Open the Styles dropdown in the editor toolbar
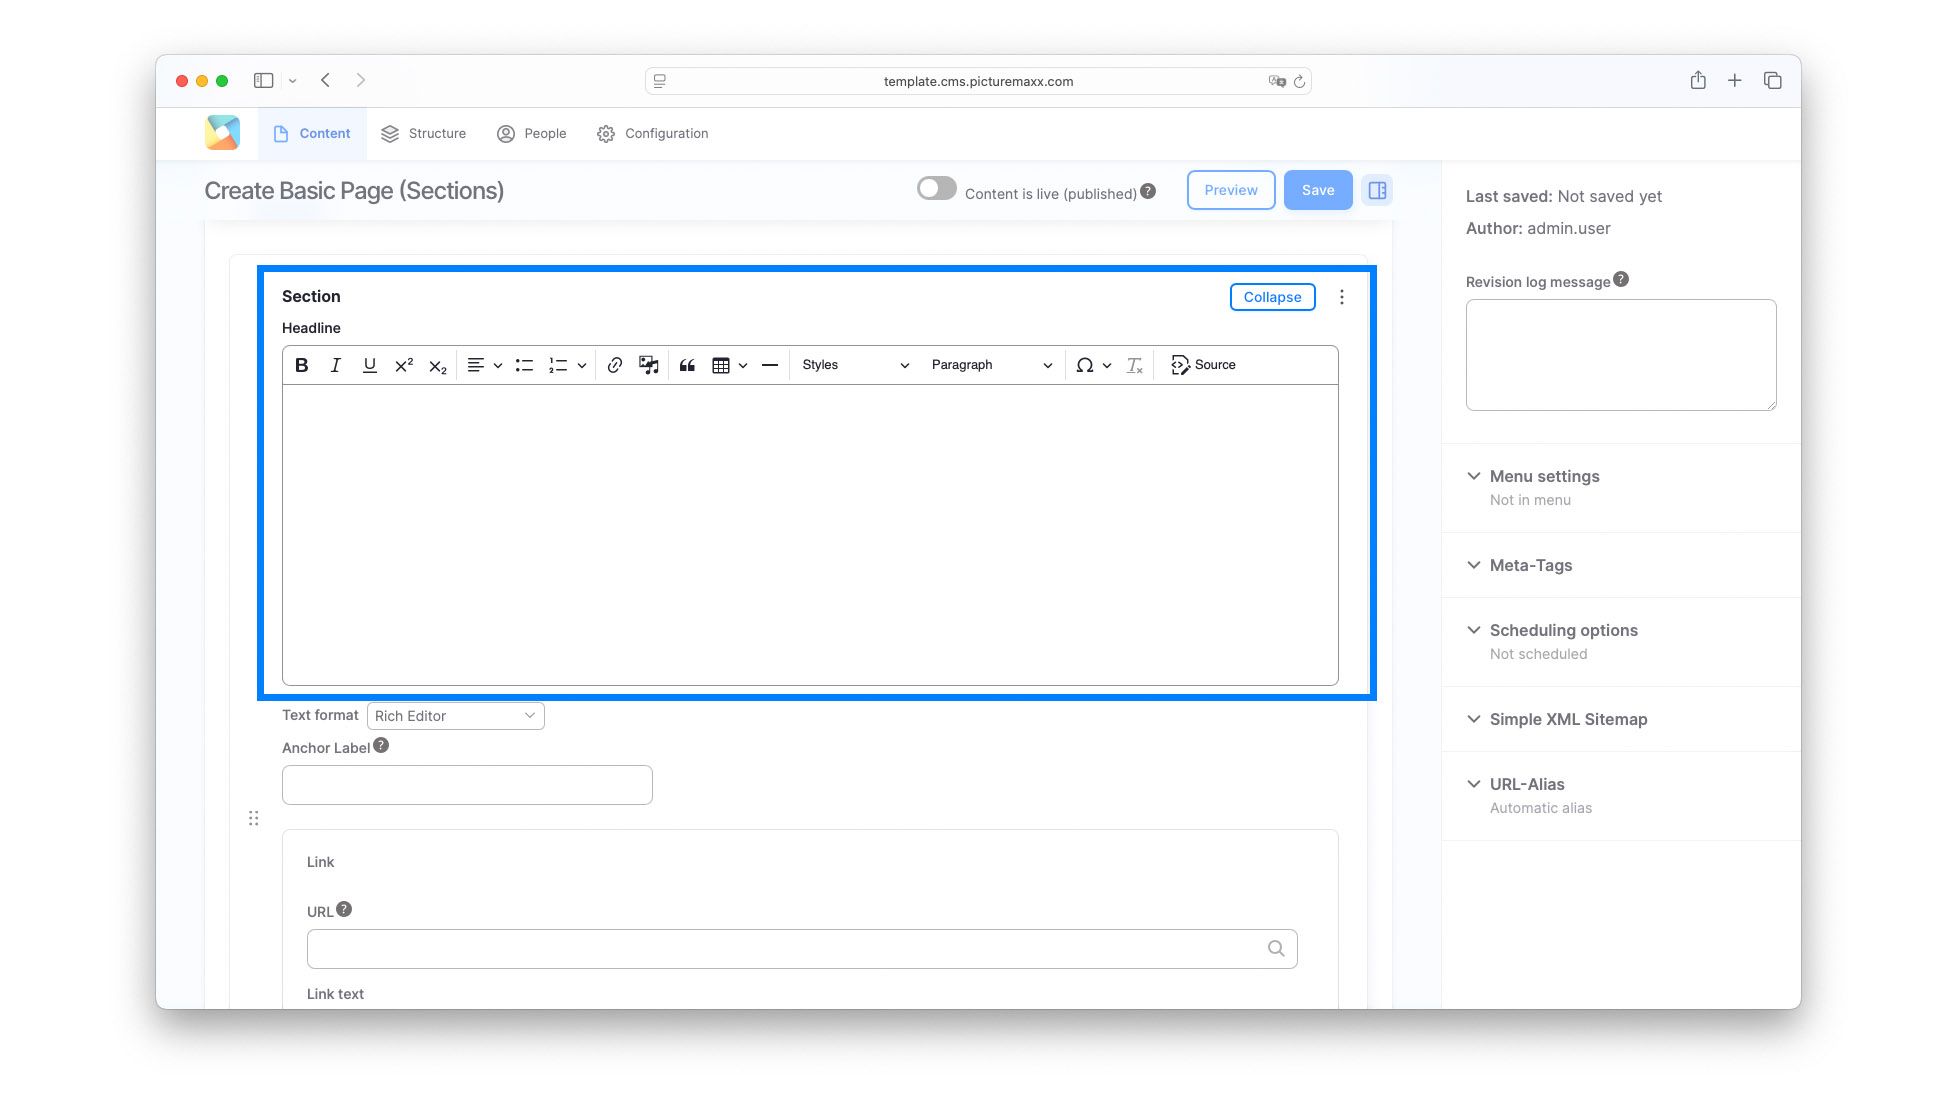This screenshot has height=1100, width=1957. (855, 364)
